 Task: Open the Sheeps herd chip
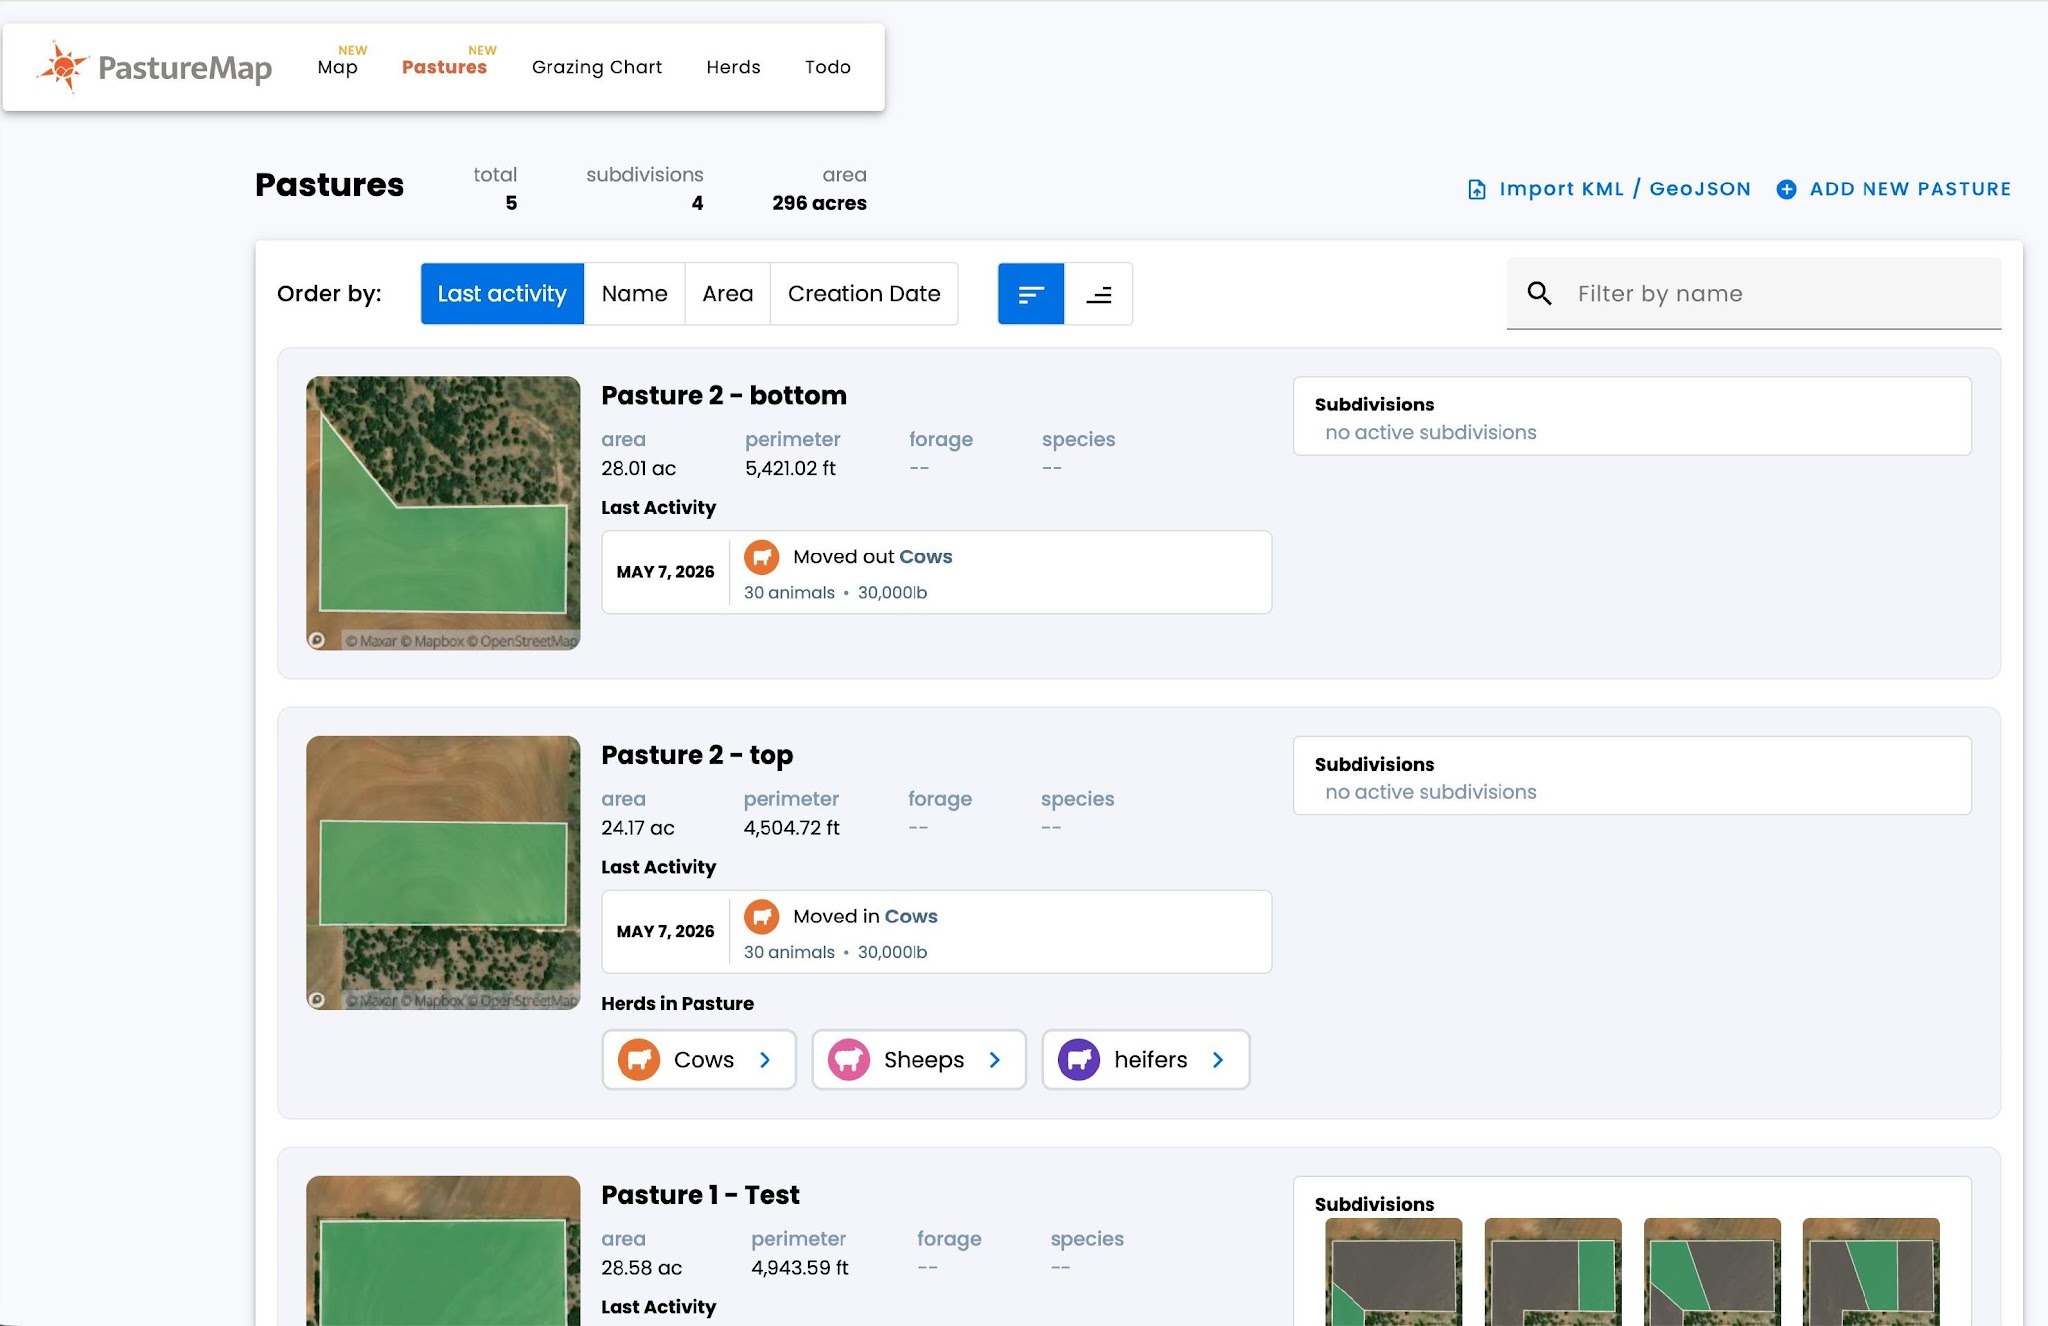click(919, 1060)
